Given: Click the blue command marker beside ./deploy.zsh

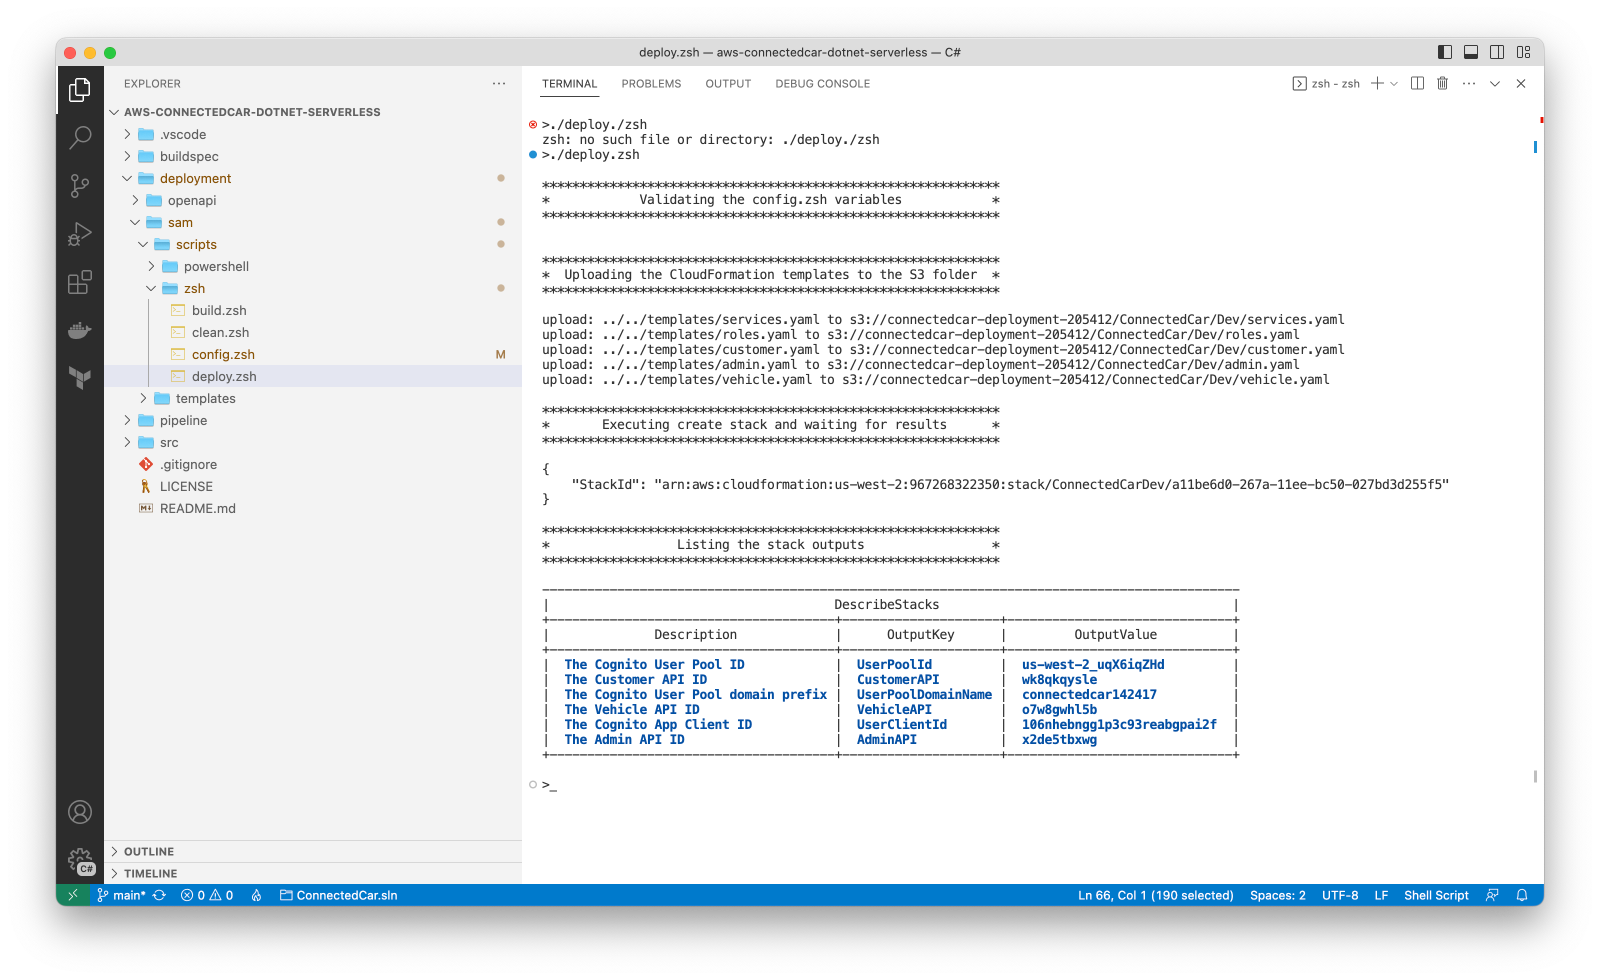Looking at the screenshot, I should pos(533,155).
